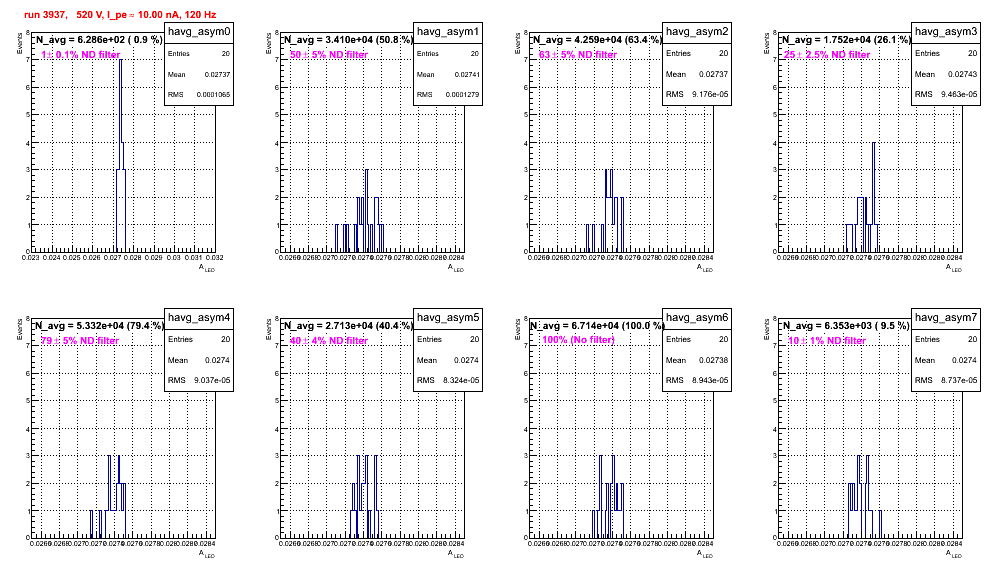Click the magenta 50 ± 5% ND filter label
Viewport: 996px width, 572px height.
coord(329,55)
